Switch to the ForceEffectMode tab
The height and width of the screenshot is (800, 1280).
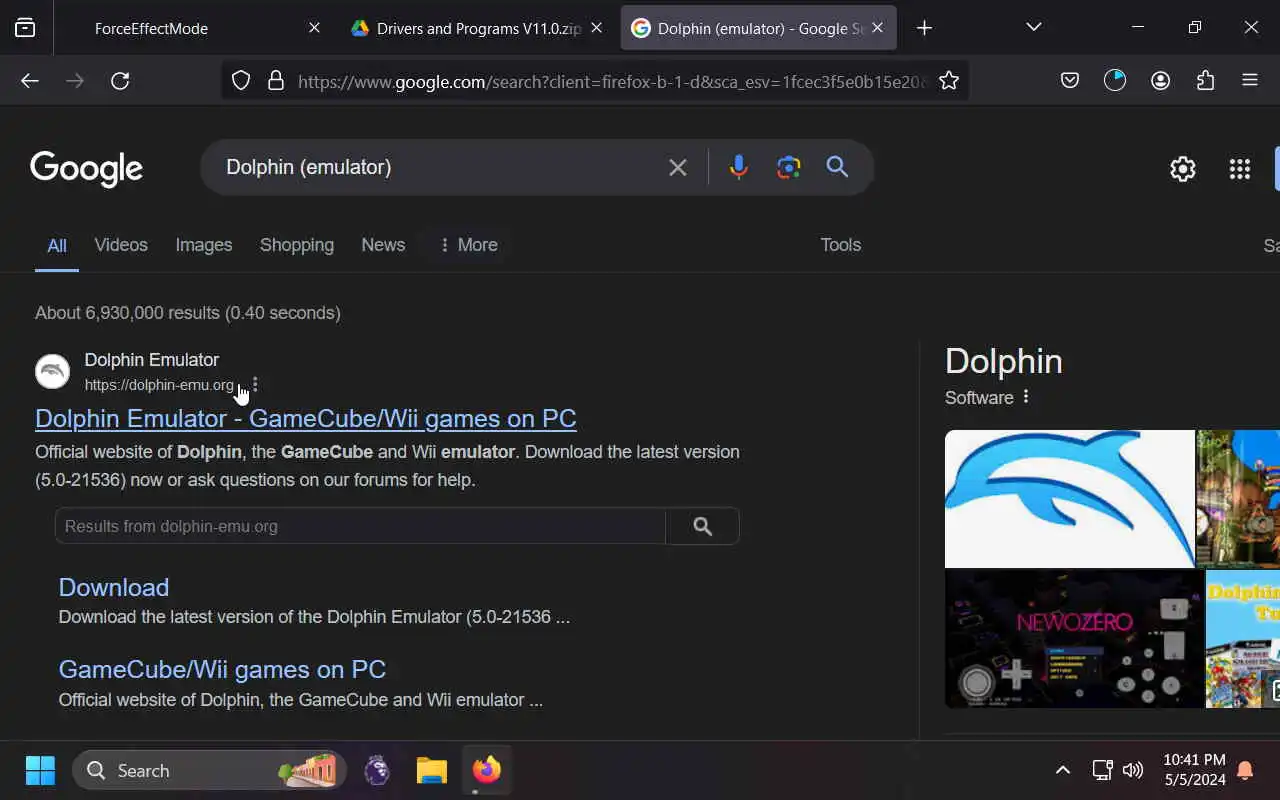[x=151, y=28]
